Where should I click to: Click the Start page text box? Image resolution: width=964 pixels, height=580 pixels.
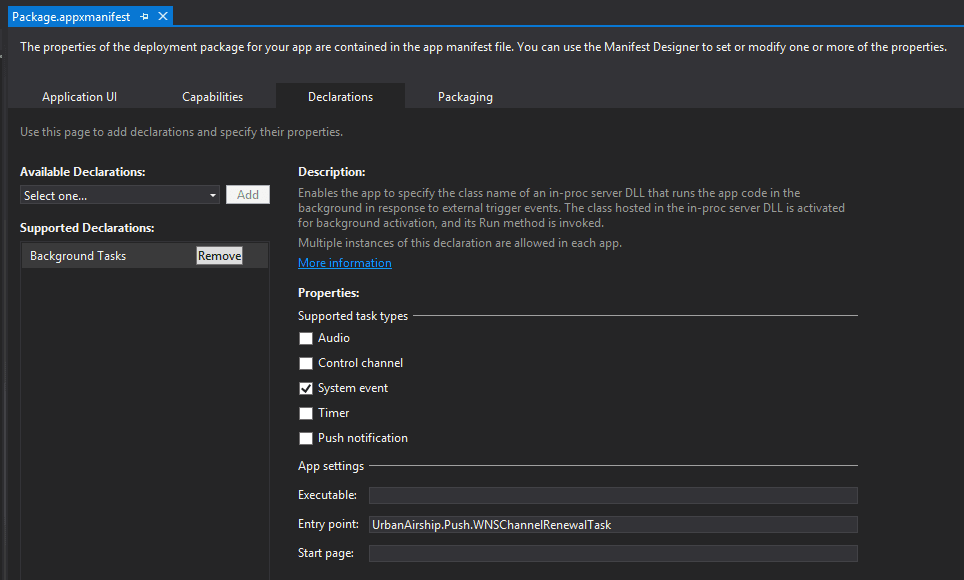[613, 553]
